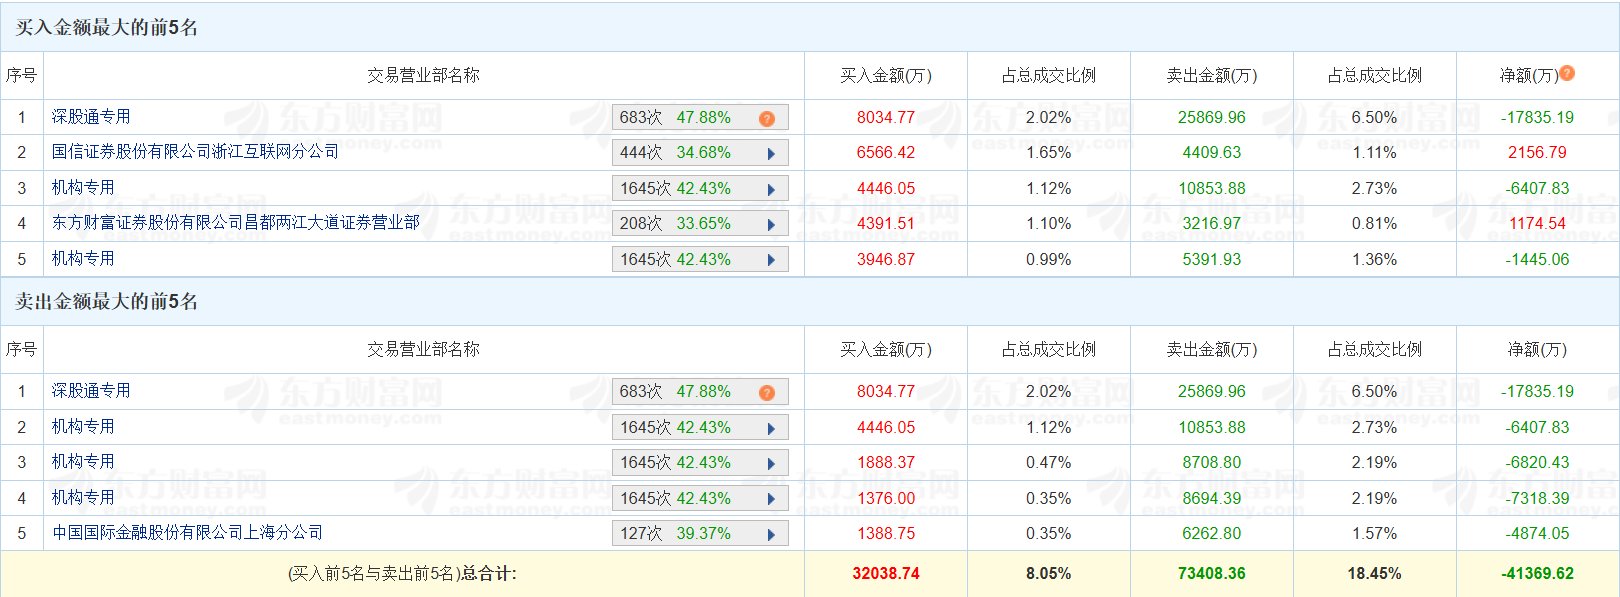
Task: Click help icon beside 净额(万) header in buy table
Action: click(x=1567, y=73)
